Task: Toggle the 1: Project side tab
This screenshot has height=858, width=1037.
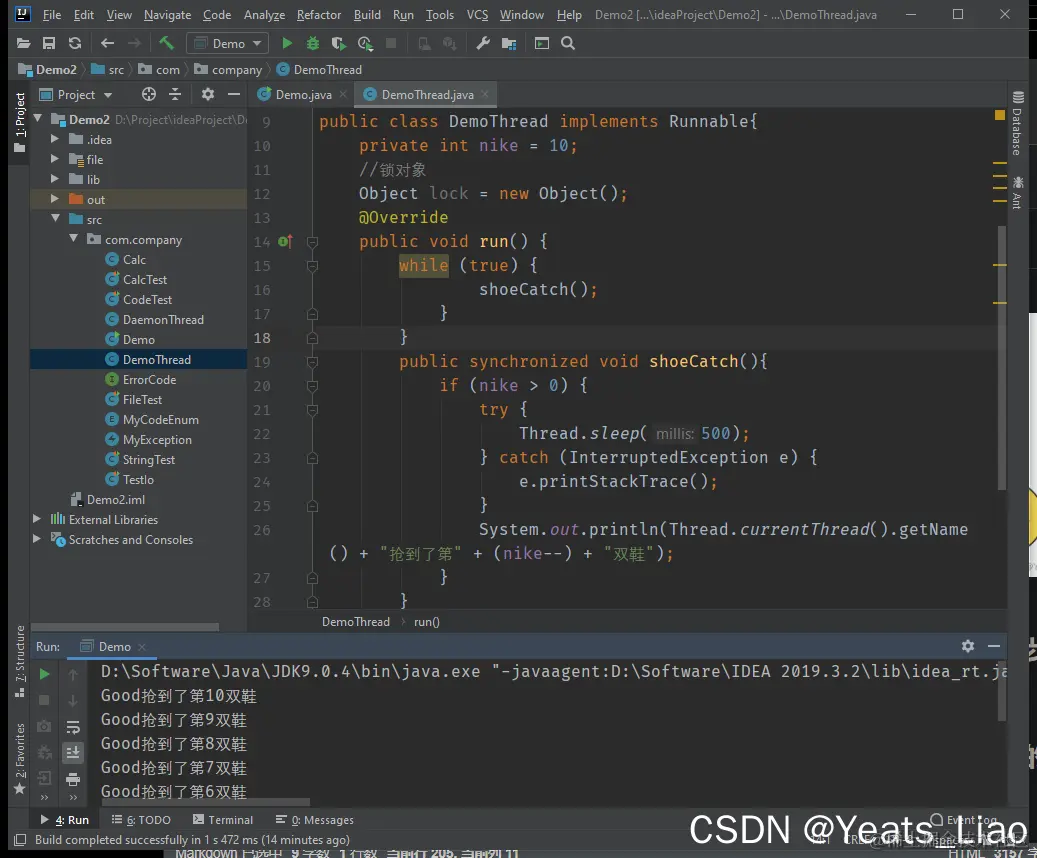Action: point(20,122)
